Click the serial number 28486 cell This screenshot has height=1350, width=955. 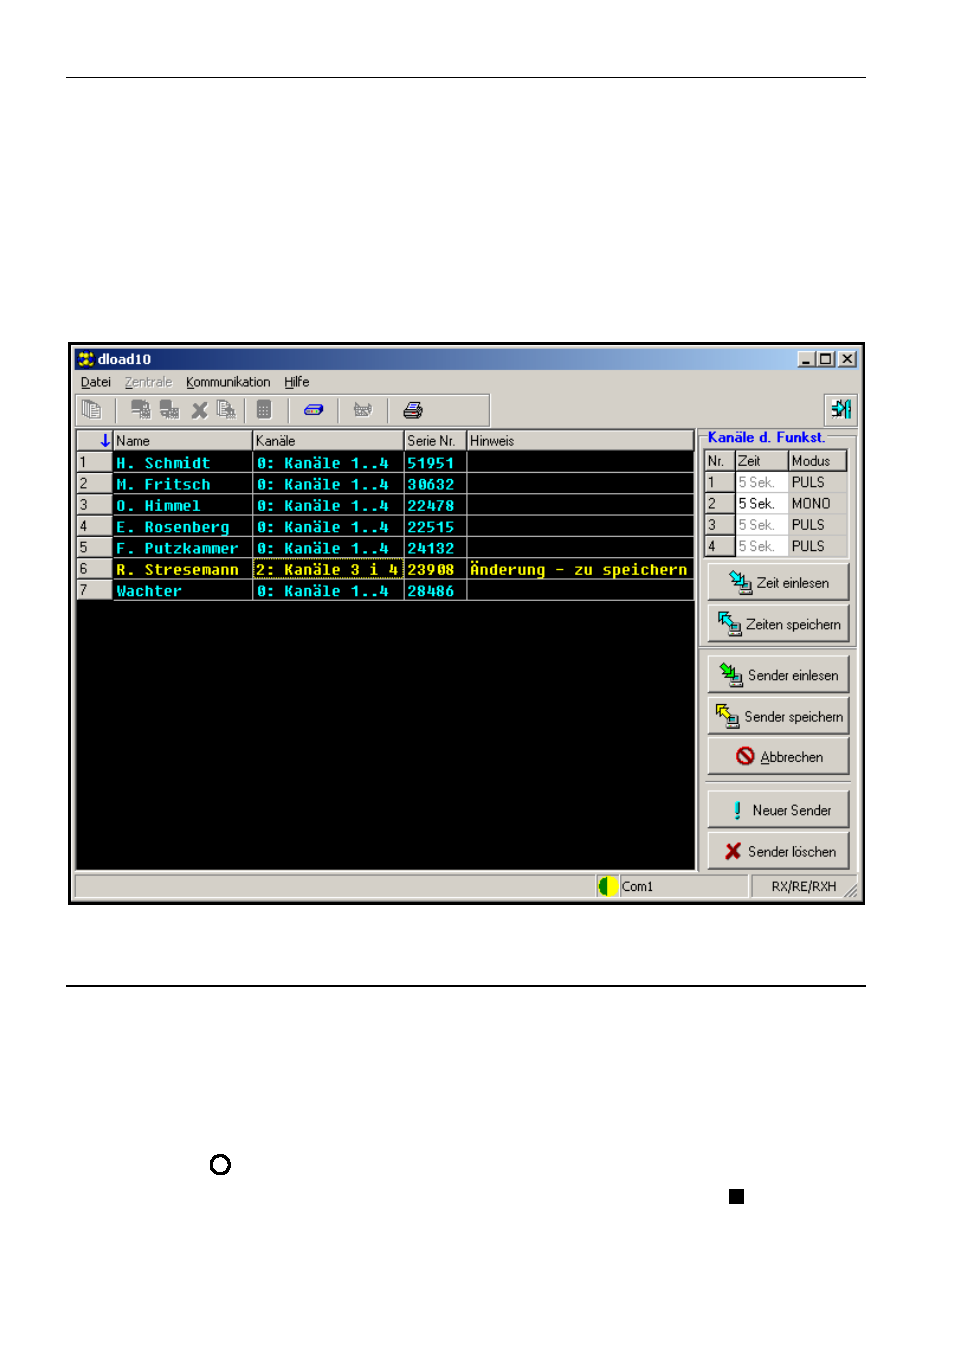coord(435,591)
